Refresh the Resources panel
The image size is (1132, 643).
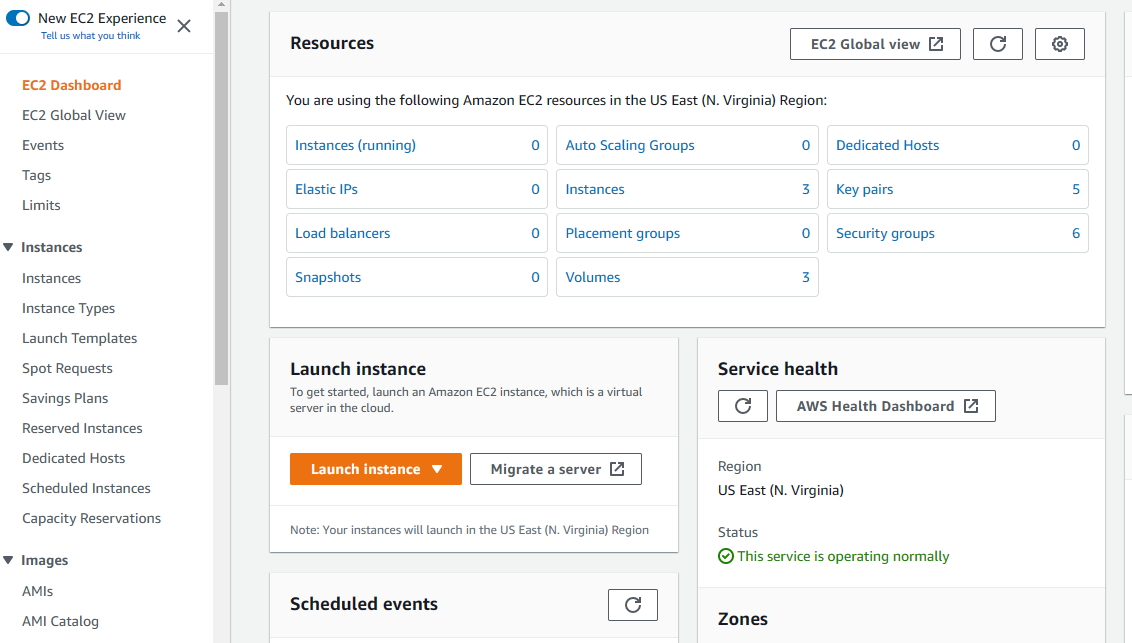point(997,44)
